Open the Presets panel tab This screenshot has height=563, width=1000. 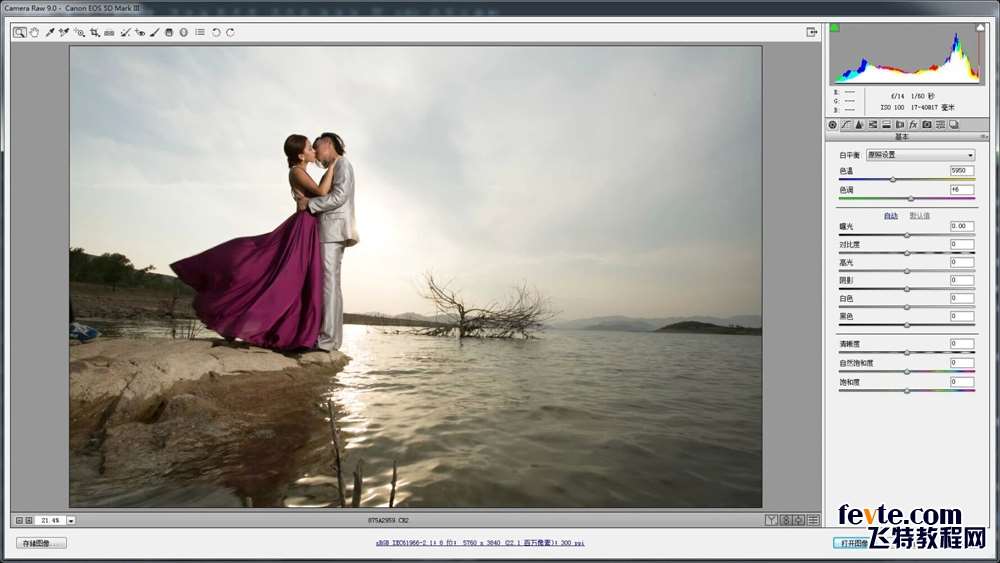click(x=940, y=125)
